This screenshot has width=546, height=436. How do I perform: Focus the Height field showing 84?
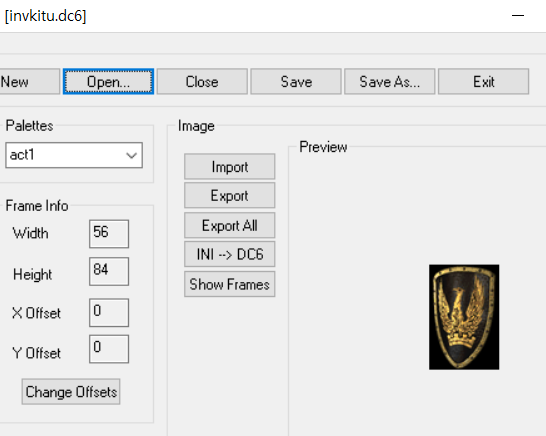coord(109,271)
